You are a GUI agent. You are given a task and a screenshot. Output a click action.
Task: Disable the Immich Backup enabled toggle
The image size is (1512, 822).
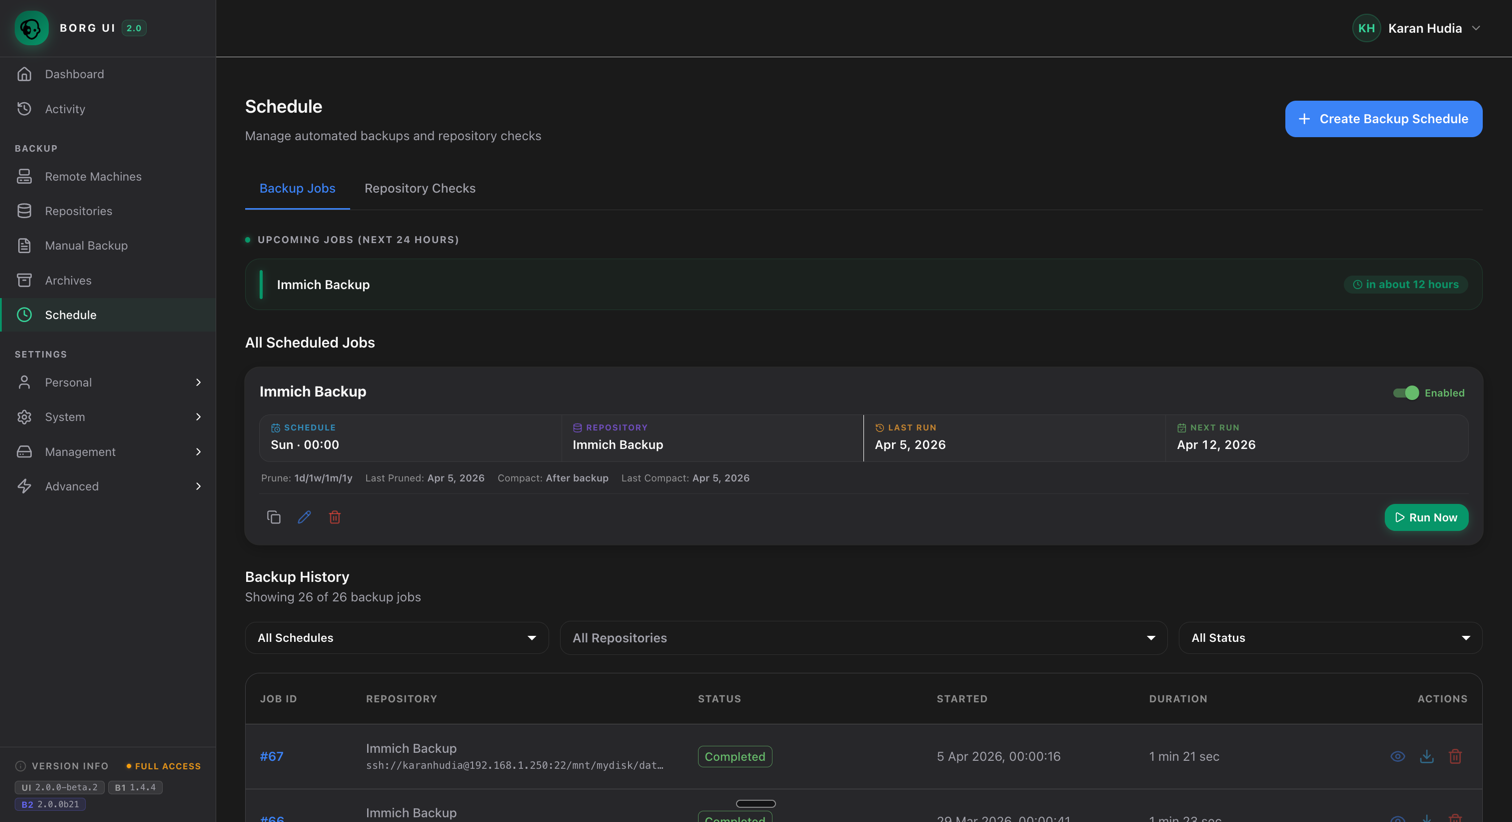pos(1406,393)
